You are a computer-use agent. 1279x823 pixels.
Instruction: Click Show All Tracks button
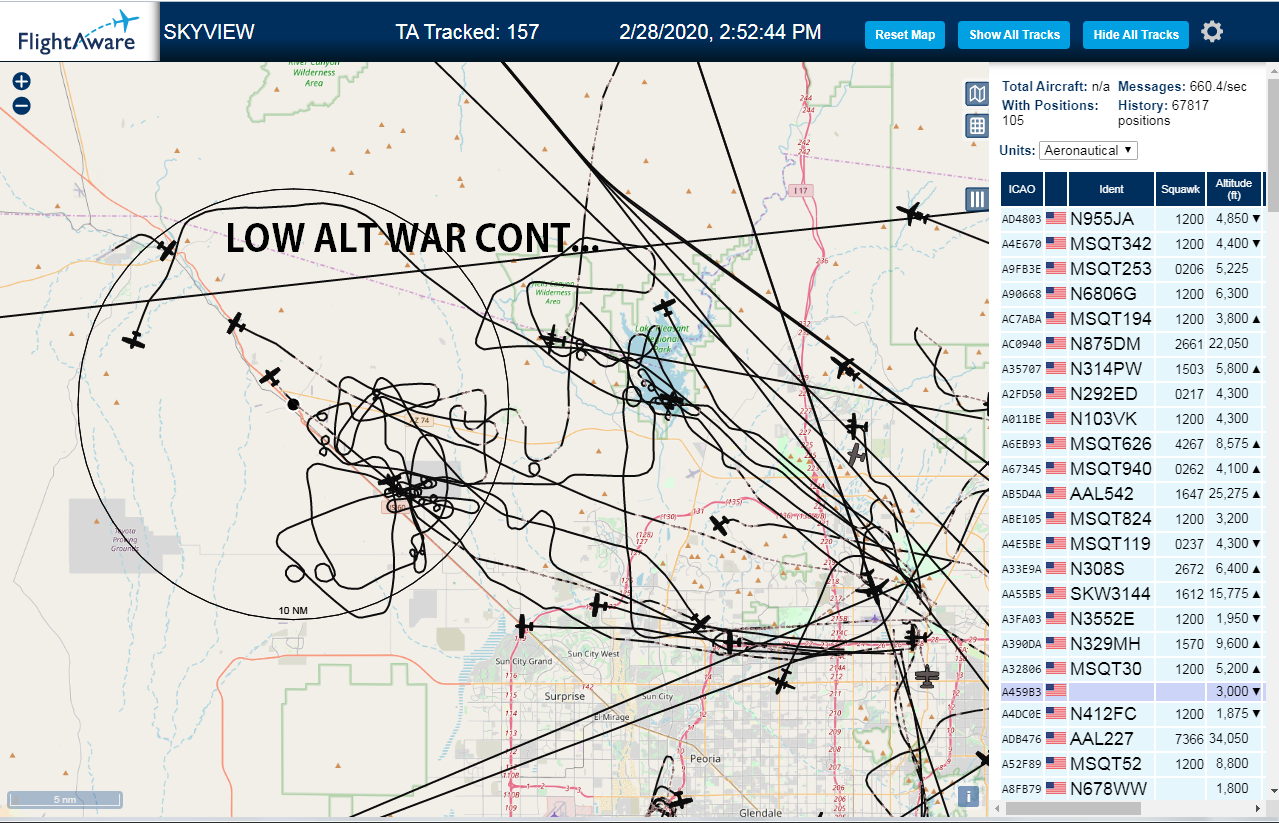(1014, 35)
